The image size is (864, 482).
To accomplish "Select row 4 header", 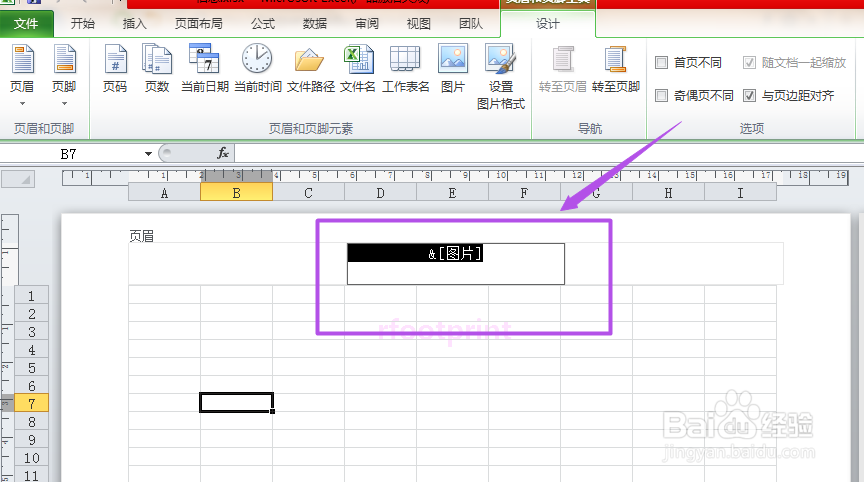I will tap(31, 350).
